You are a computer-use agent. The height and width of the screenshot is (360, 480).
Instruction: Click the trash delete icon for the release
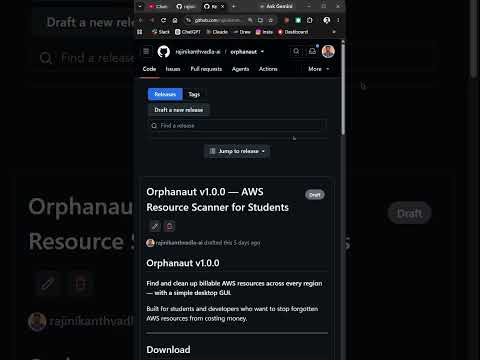point(169,227)
